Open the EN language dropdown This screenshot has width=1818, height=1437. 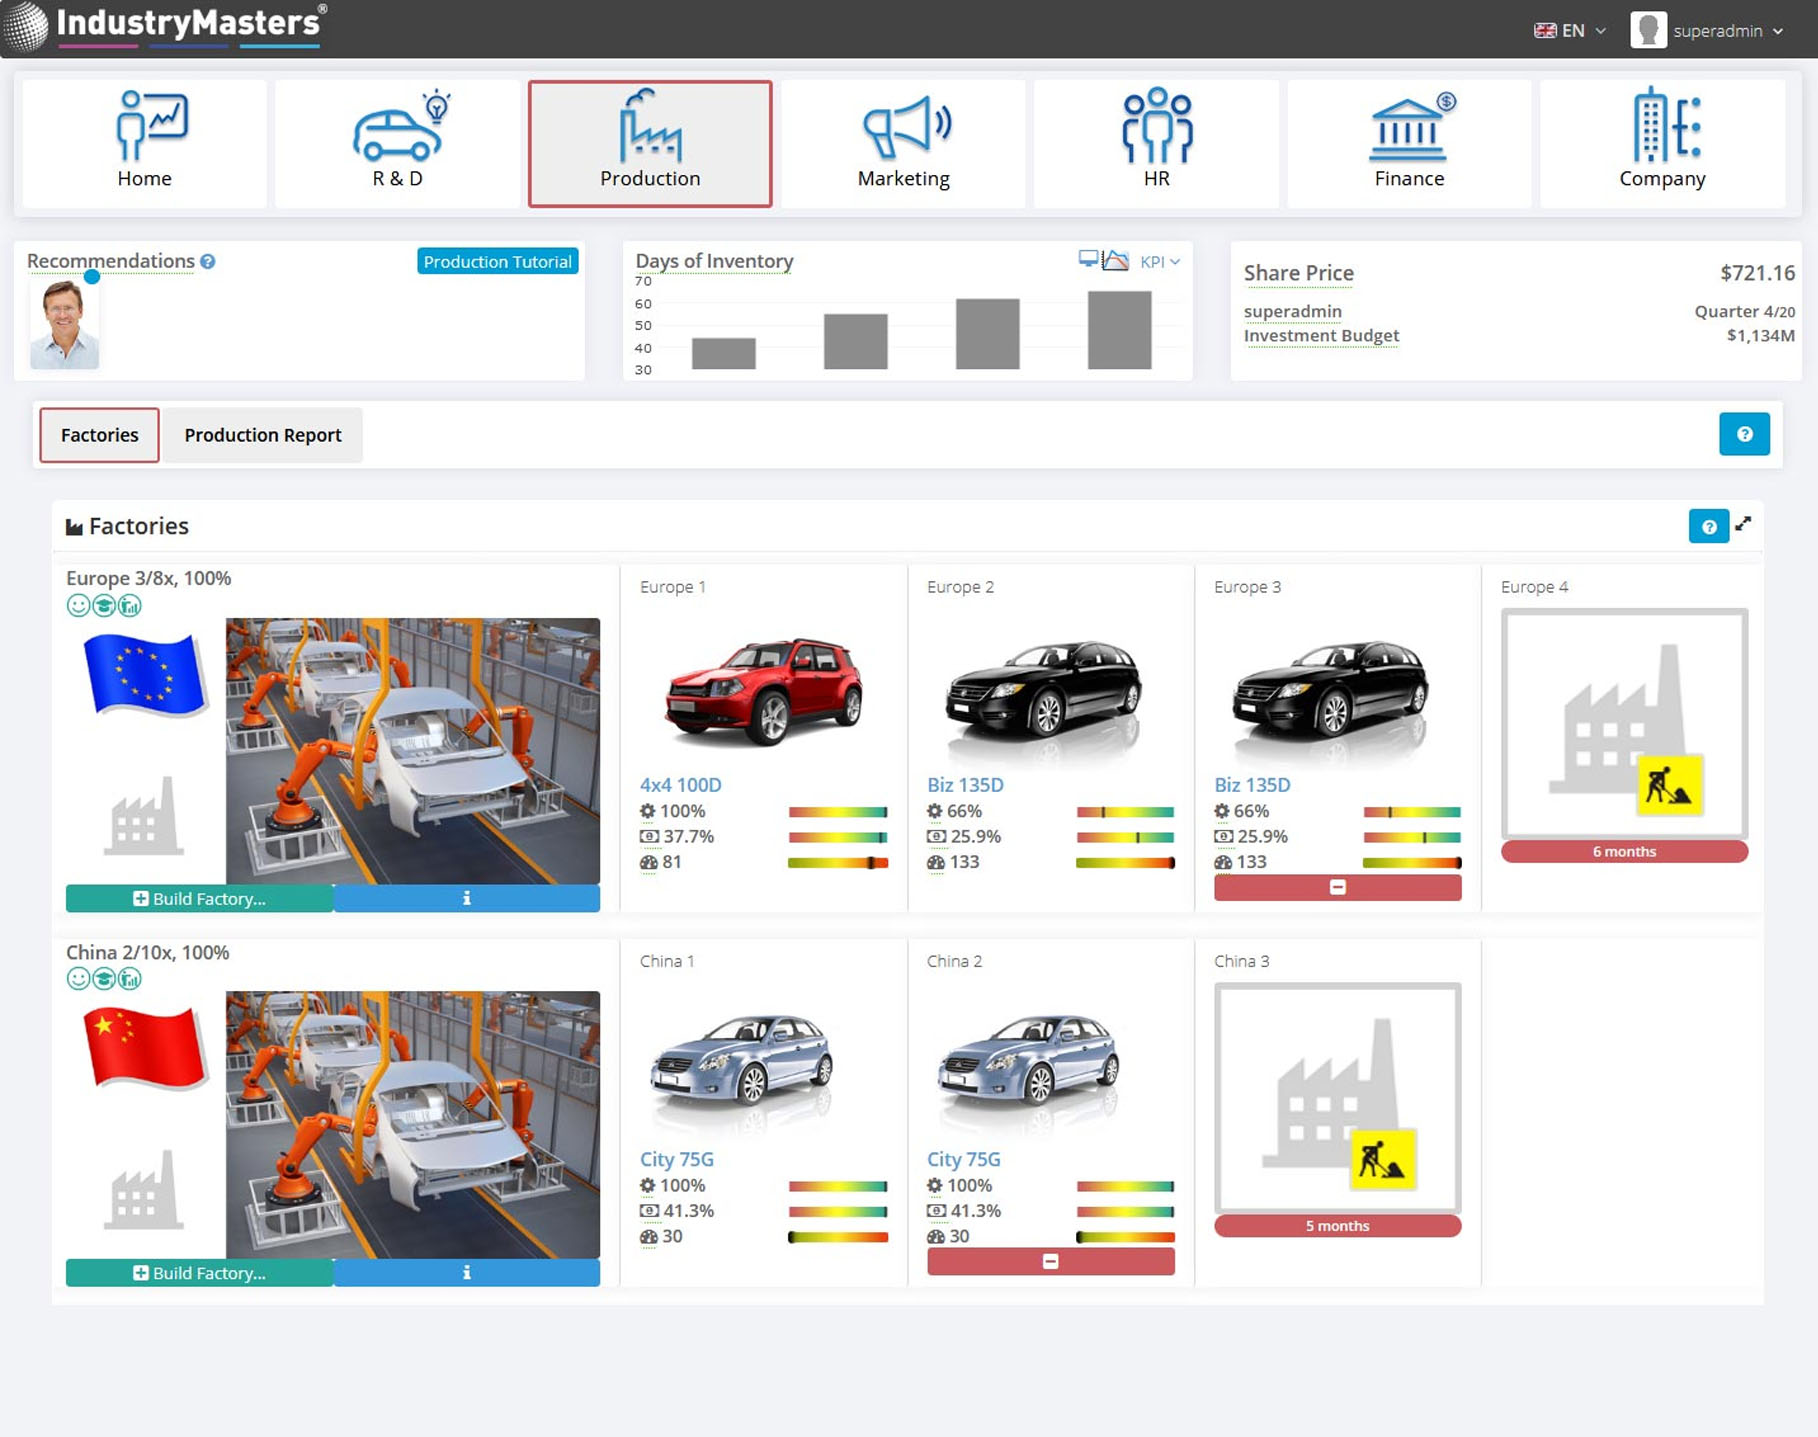(x=1570, y=30)
